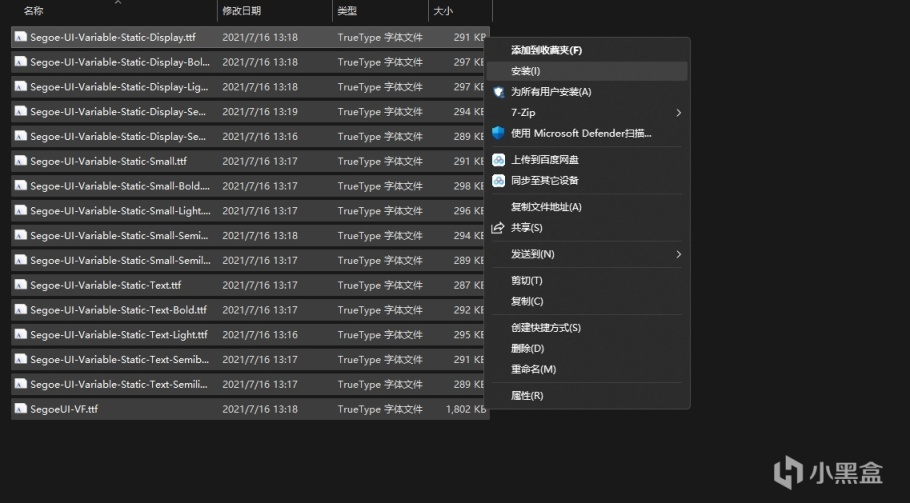Screen dimensions: 910x503
Task: Expand the 发送到(N) submenu arrow
Action: click(678, 254)
